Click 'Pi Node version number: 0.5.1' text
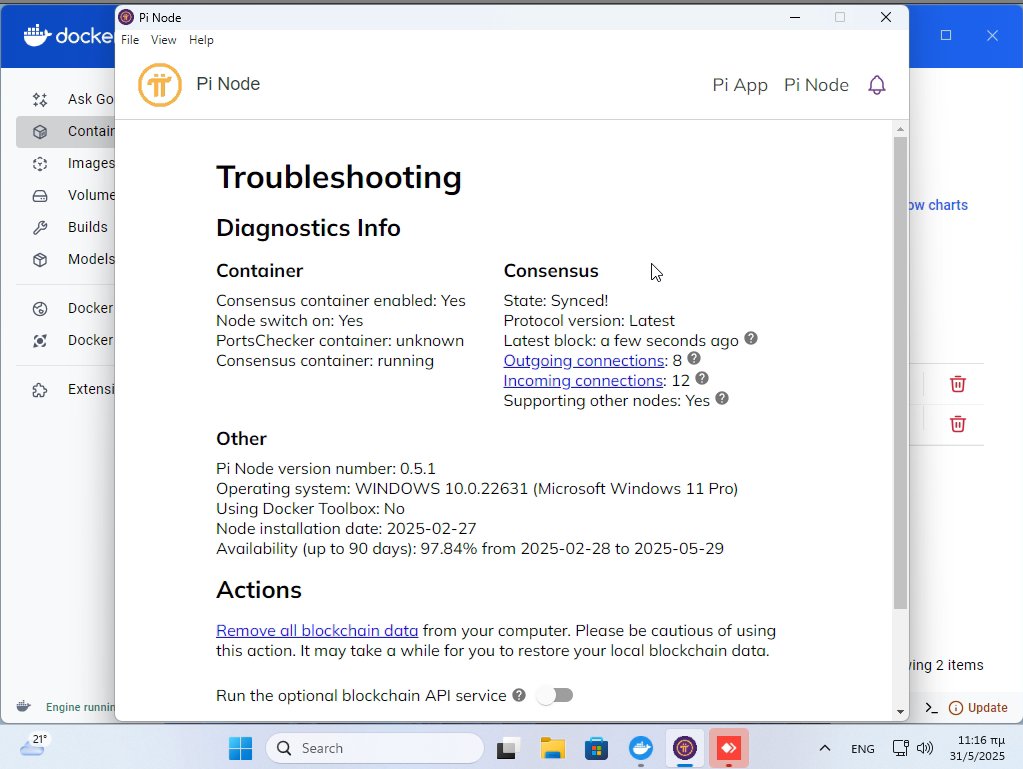 coord(326,468)
